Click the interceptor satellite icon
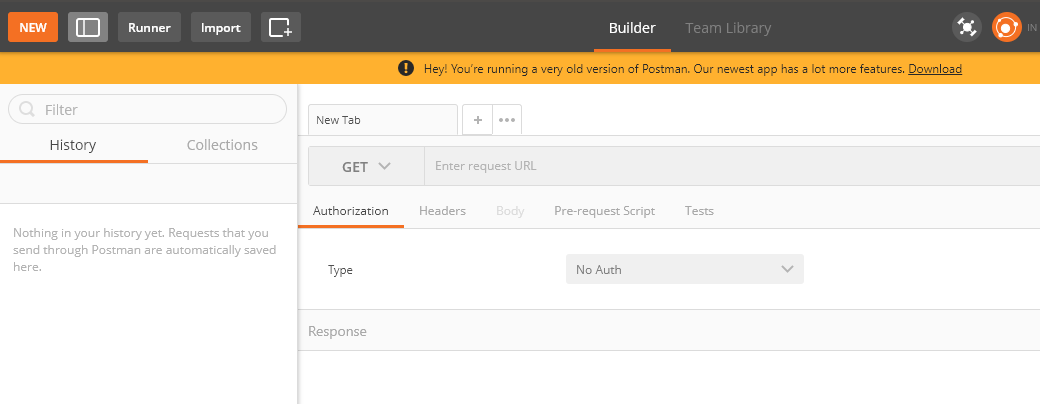 tap(967, 28)
